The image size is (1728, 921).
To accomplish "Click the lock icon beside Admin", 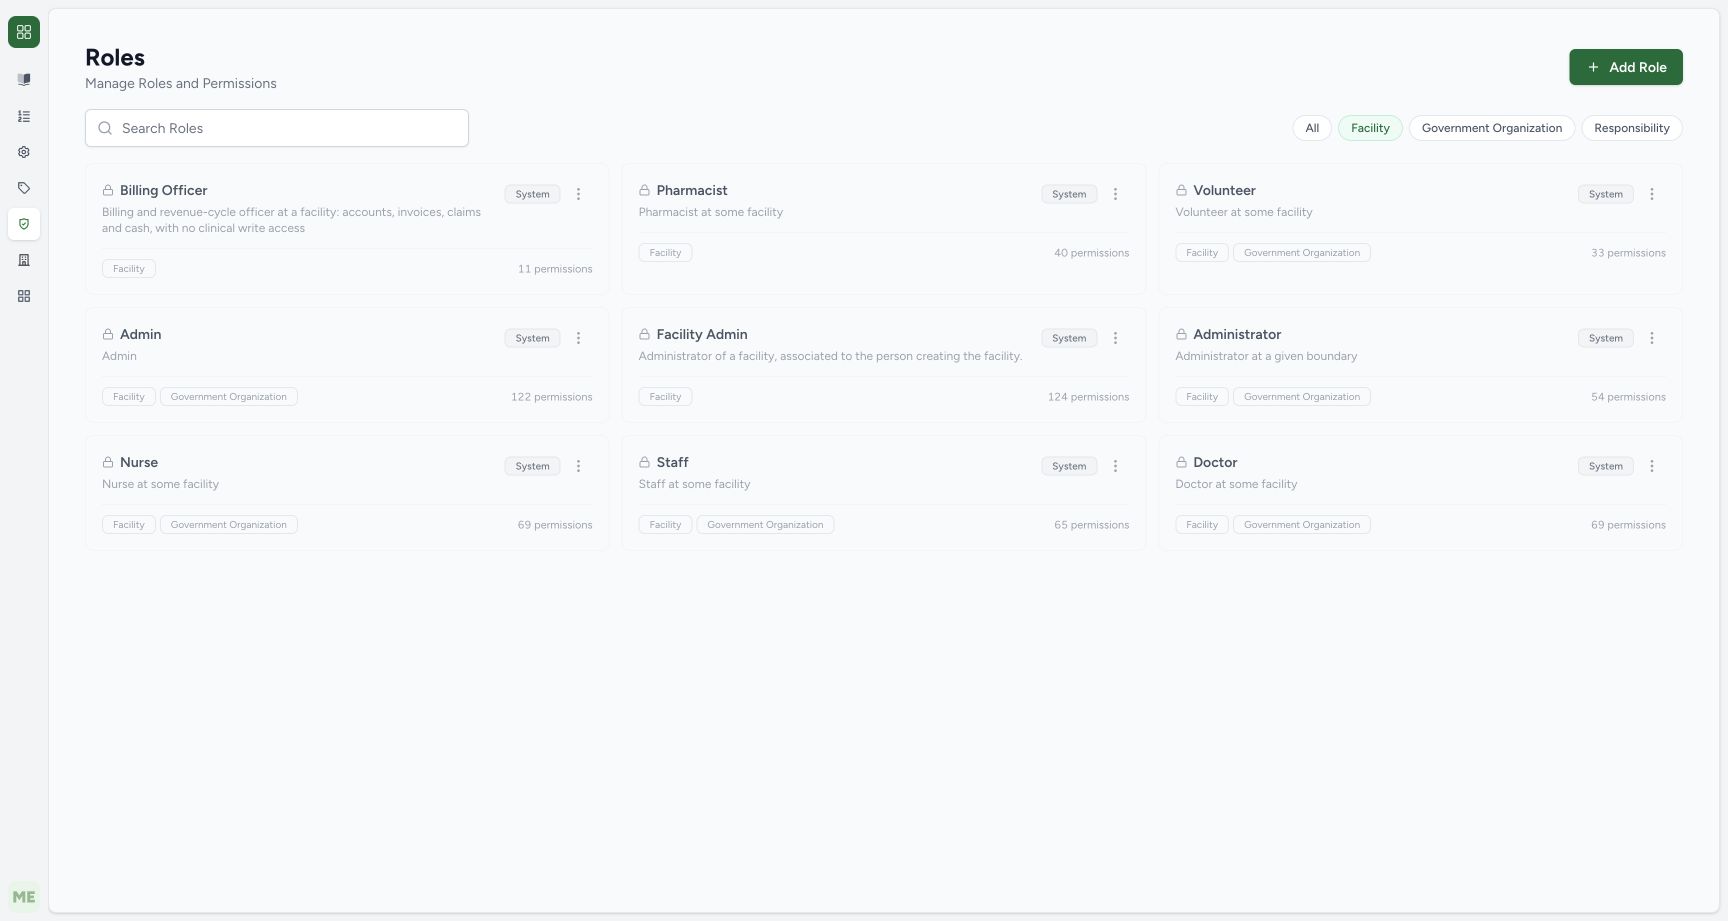I will coord(108,334).
